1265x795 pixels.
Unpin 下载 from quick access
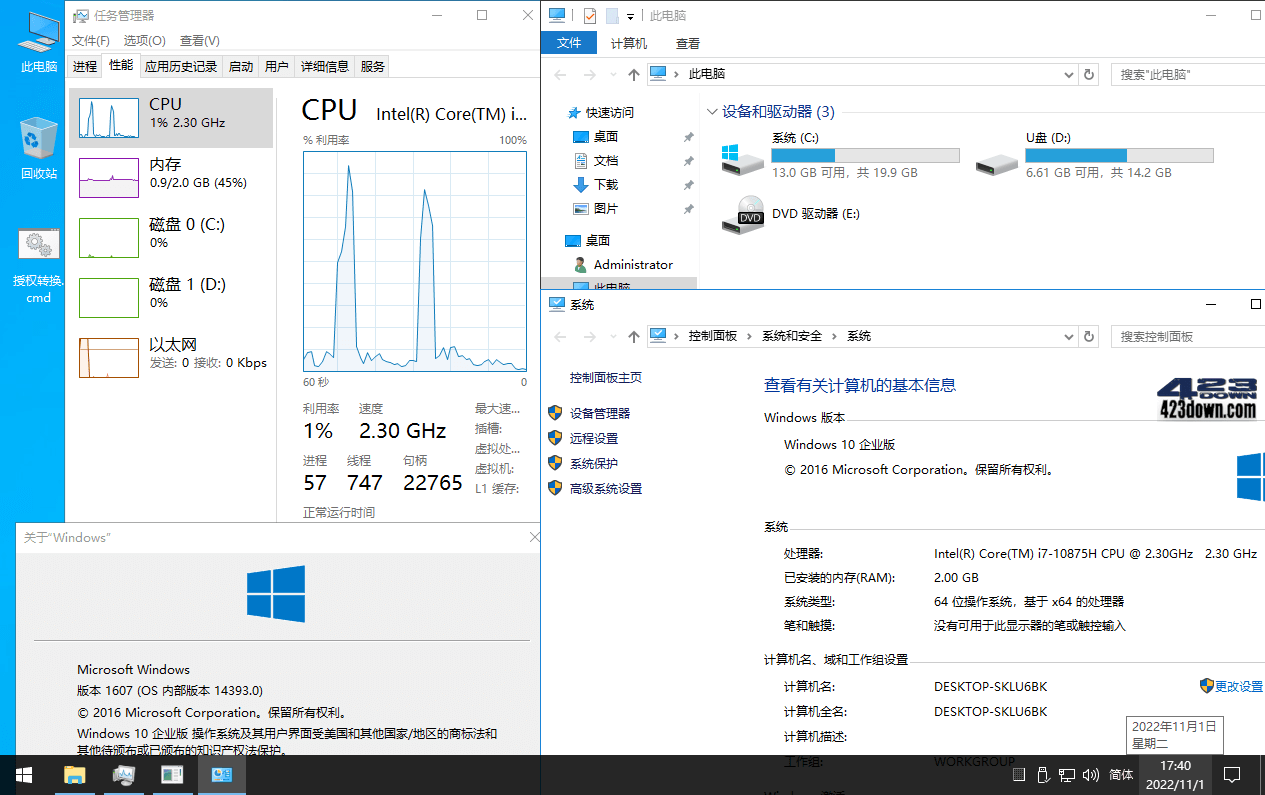687,185
